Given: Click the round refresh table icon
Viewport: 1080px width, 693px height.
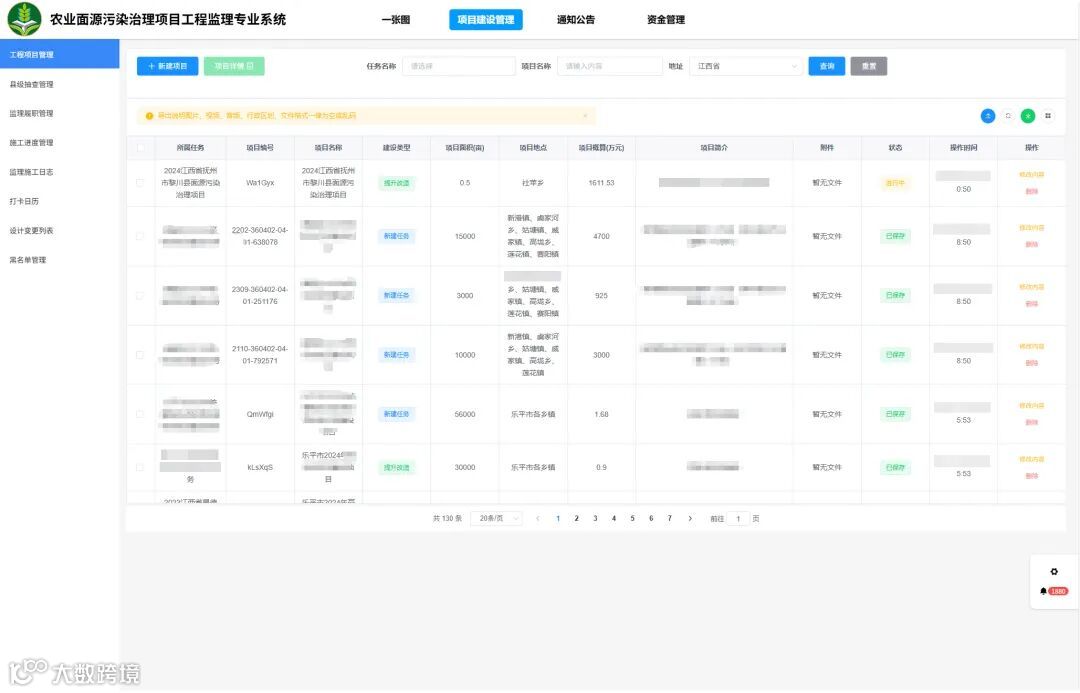Looking at the screenshot, I should pos(1008,116).
